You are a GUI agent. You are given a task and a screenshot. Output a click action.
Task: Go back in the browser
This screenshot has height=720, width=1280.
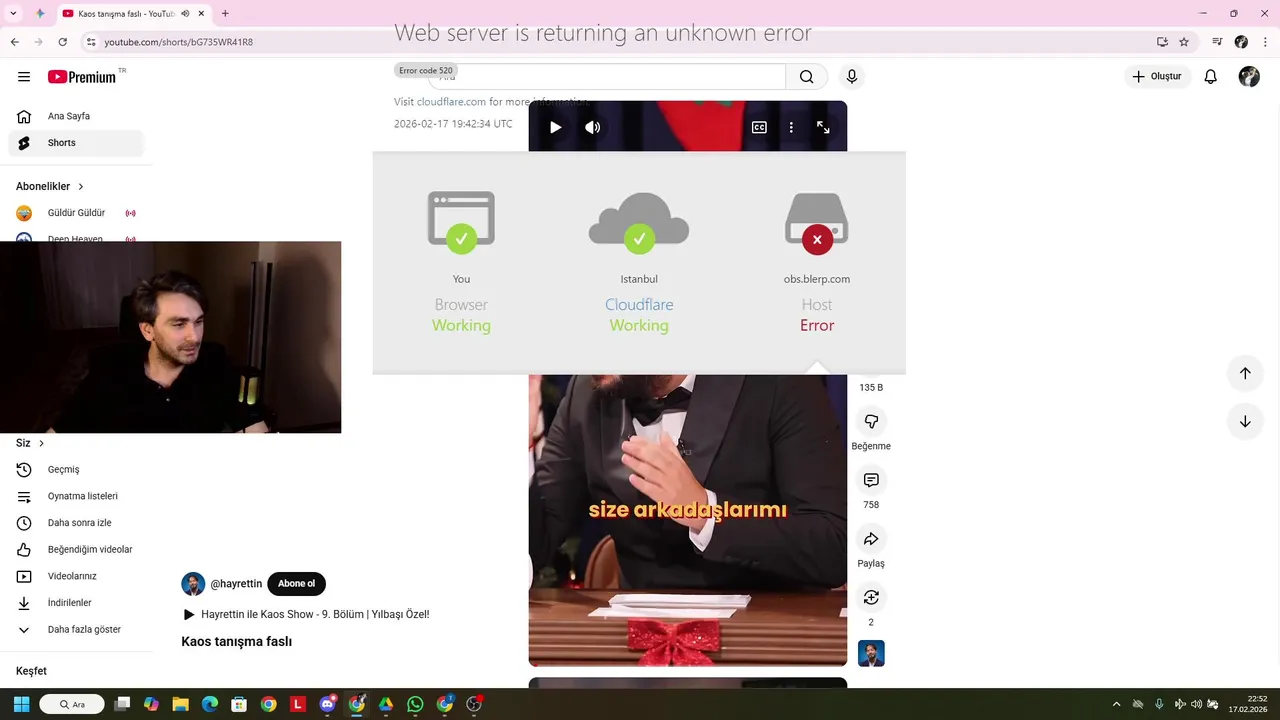point(15,42)
